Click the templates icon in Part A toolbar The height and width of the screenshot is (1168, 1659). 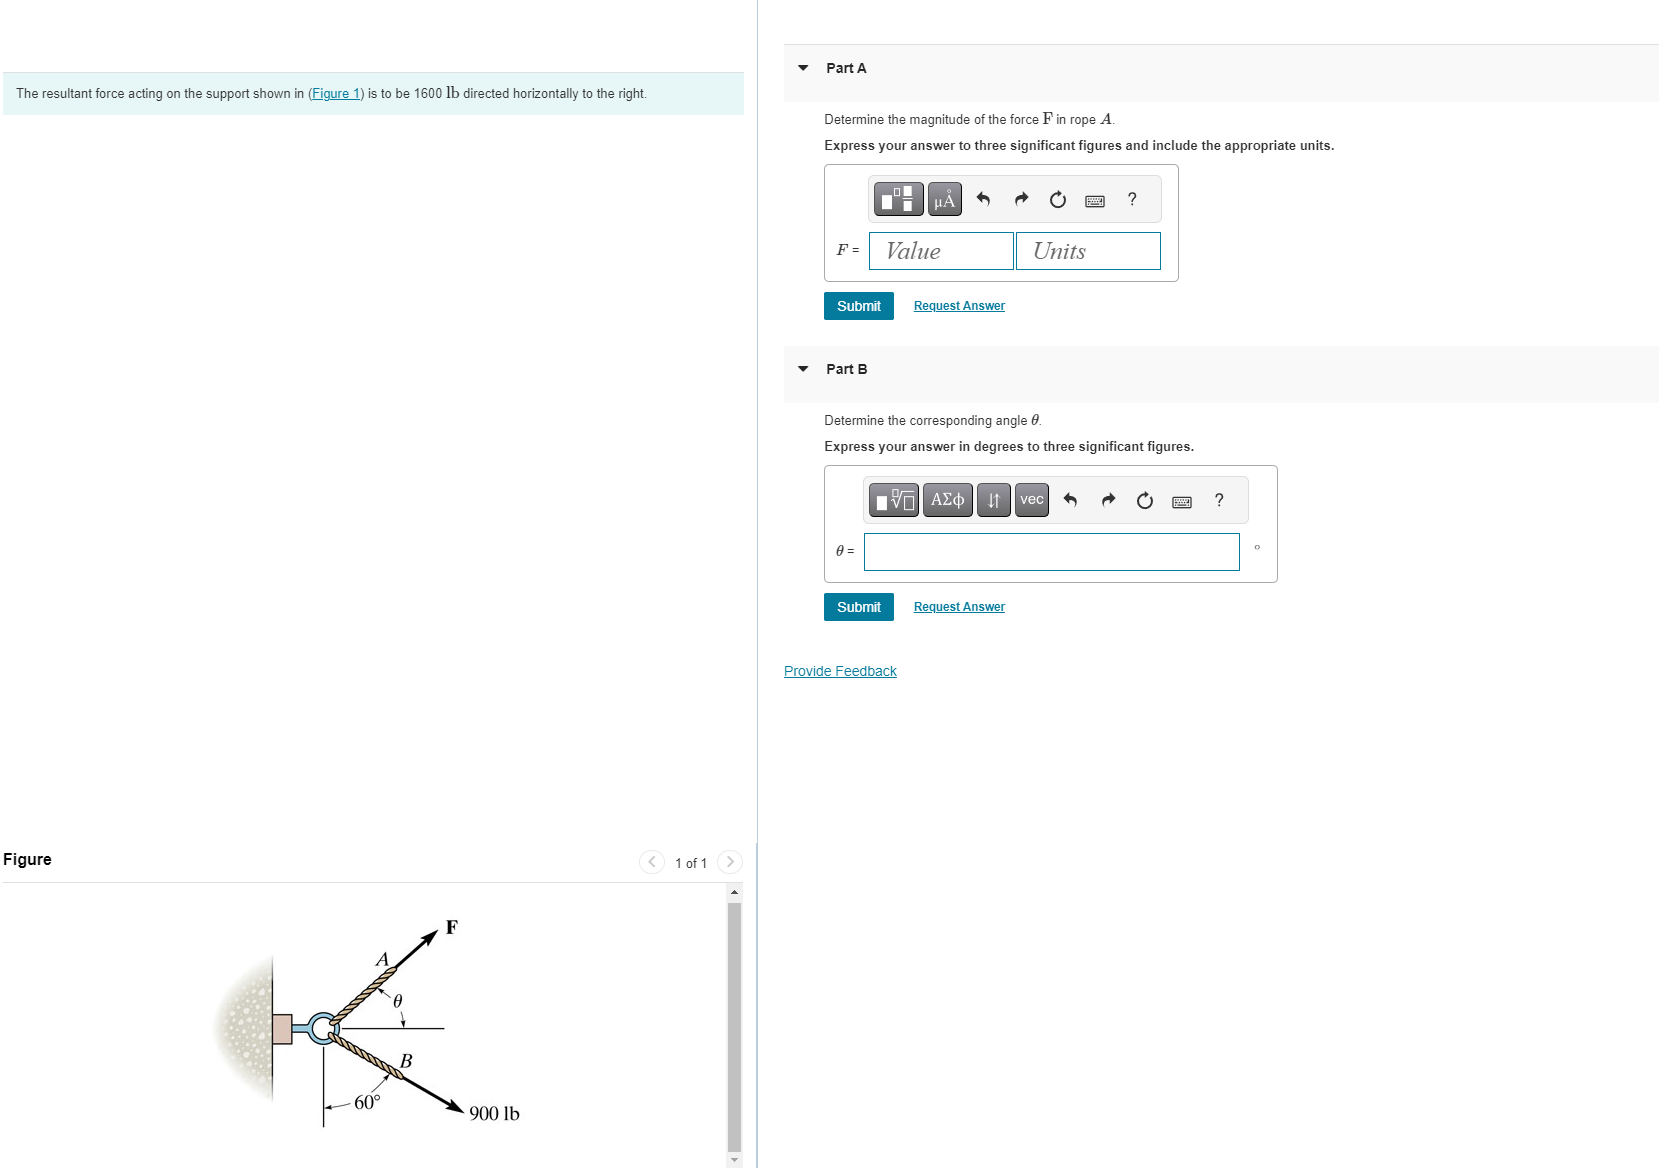[897, 199]
